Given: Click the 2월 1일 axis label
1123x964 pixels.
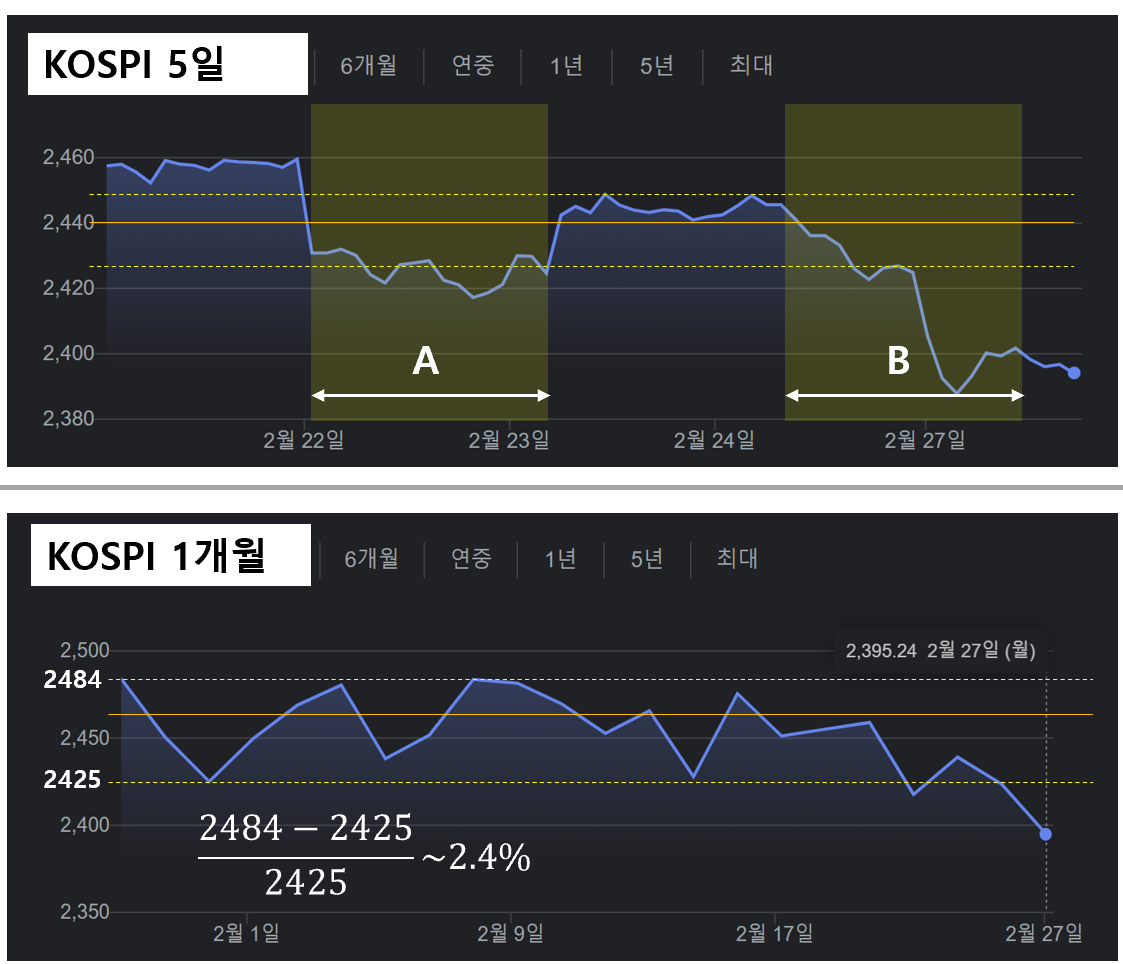Looking at the screenshot, I should click(246, 933).
